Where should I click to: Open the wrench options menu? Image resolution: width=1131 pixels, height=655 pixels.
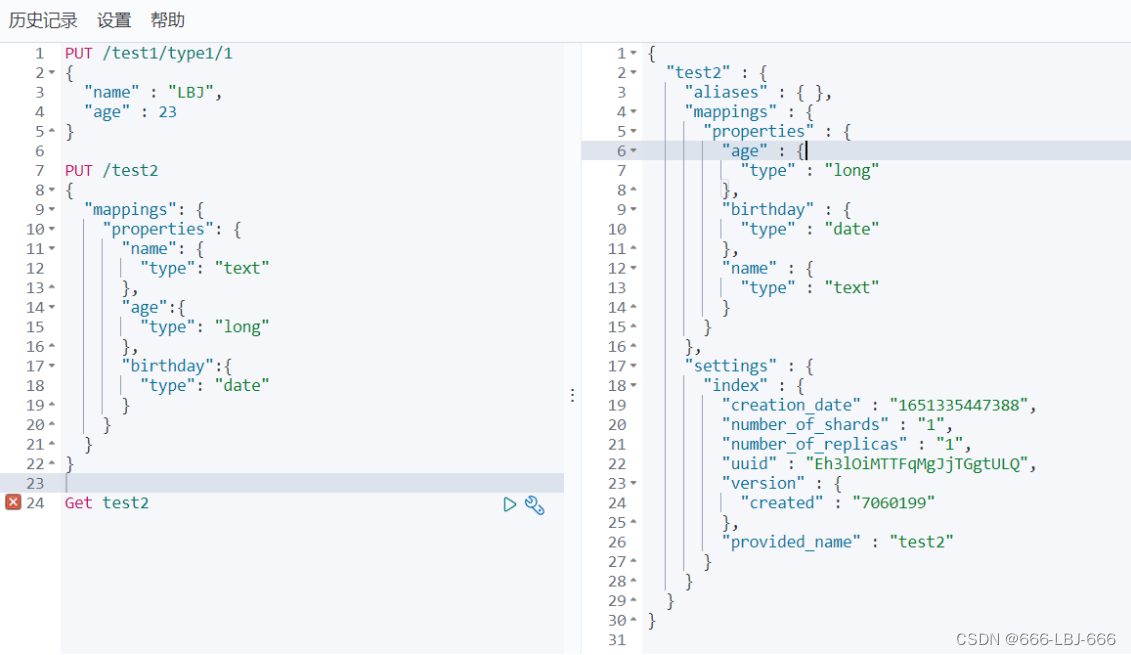coord(534,505)
